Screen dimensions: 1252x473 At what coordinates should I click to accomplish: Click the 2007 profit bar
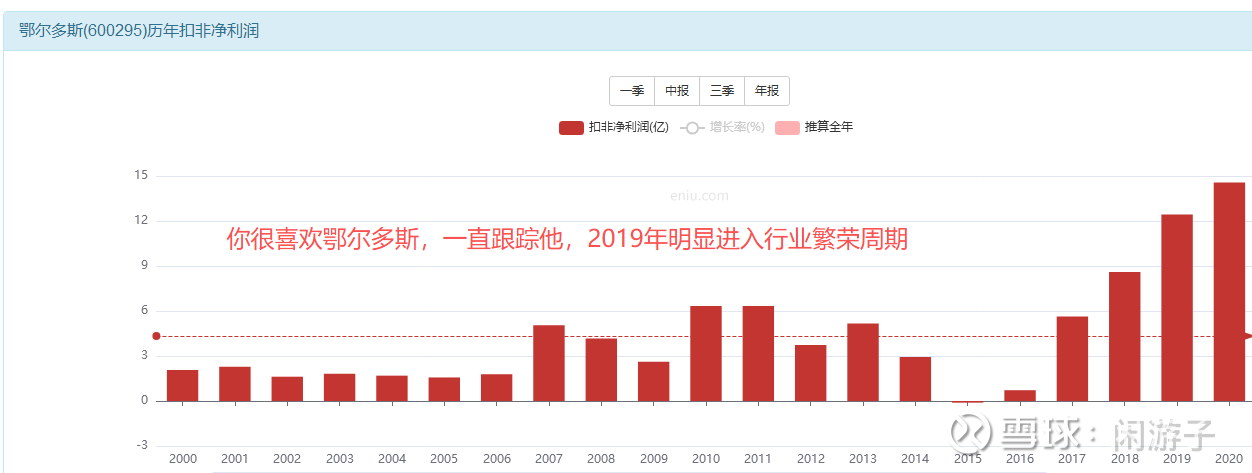coord(549,364)
